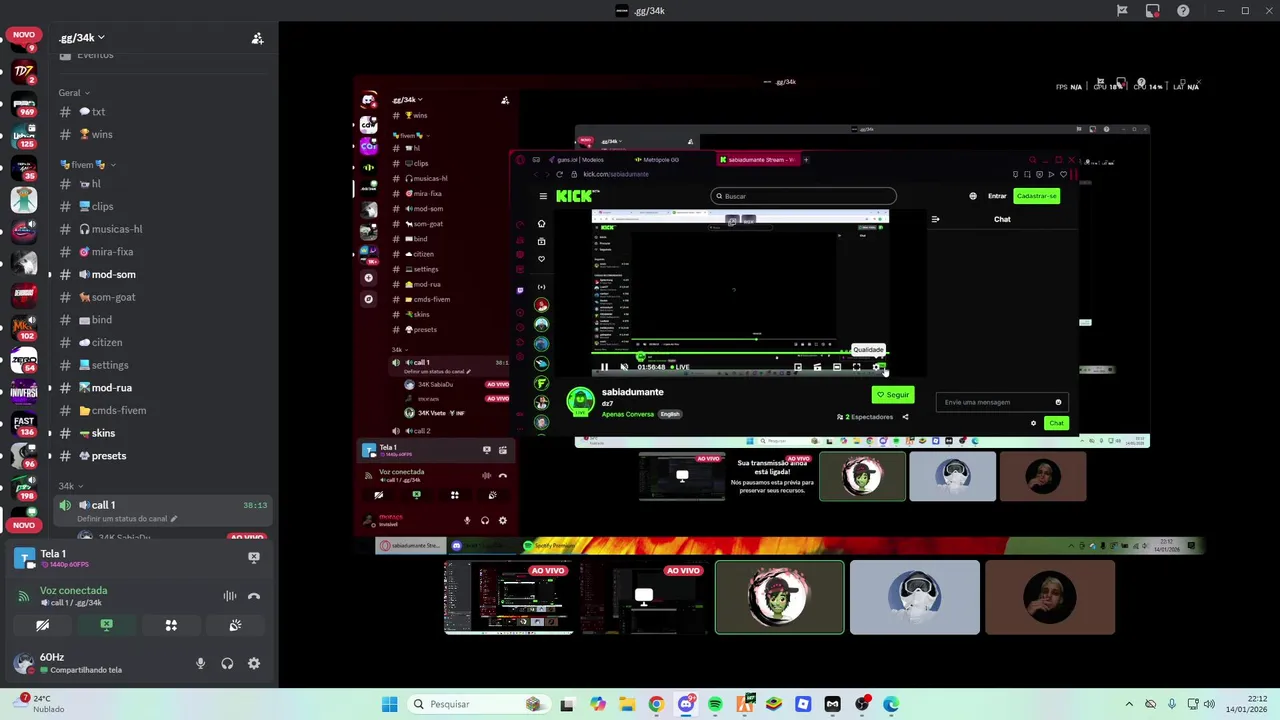
Task: Open the mod-som channel
Action: pyautogui.click(x=162, y=274)
